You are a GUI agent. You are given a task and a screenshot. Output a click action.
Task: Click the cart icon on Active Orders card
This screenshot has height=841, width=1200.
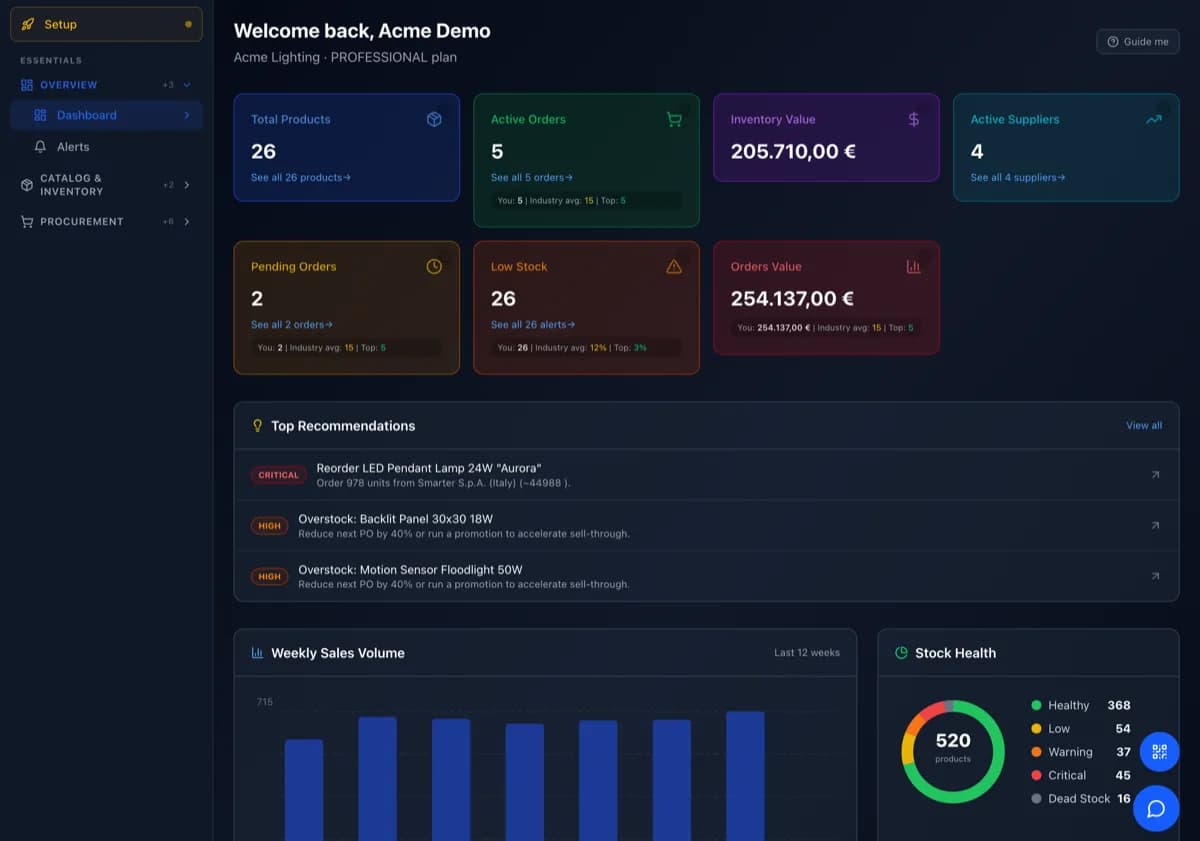pos(674,119)
